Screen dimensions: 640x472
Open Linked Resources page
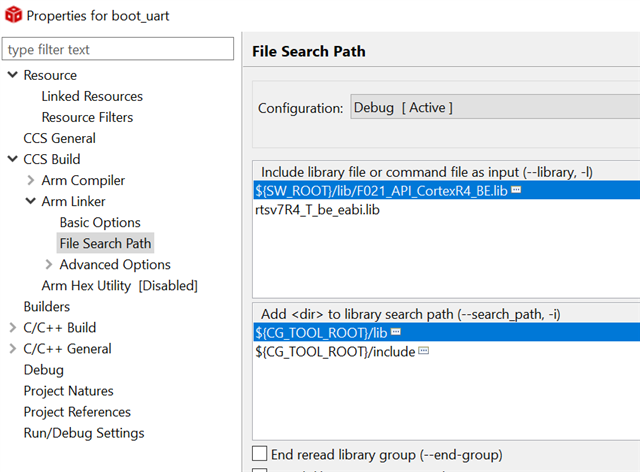(92, 96)
